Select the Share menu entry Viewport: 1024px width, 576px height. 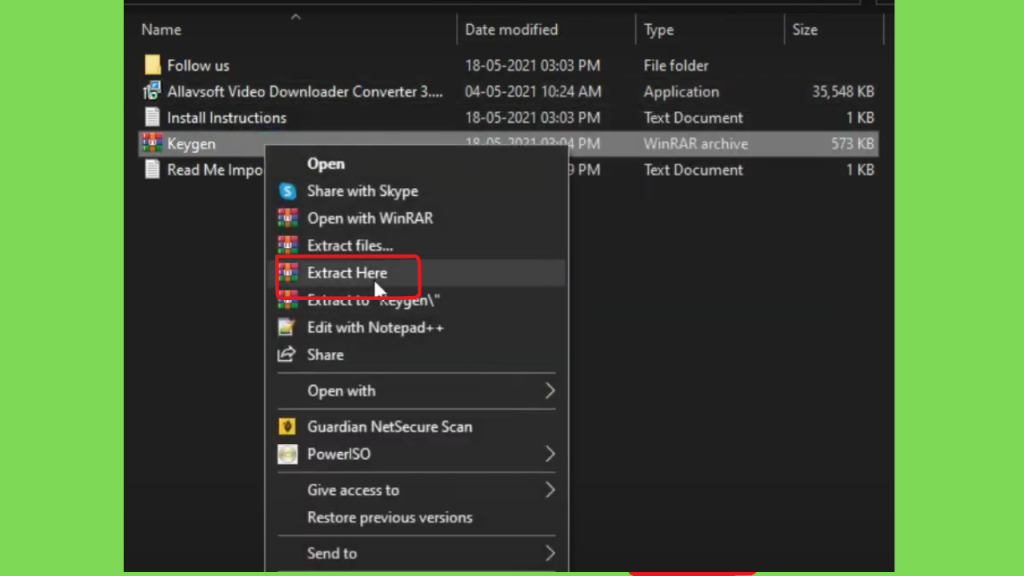(325, 355)
